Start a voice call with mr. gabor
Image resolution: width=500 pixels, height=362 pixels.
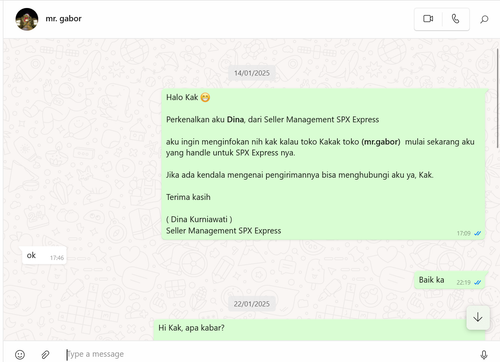pos(455,19)
